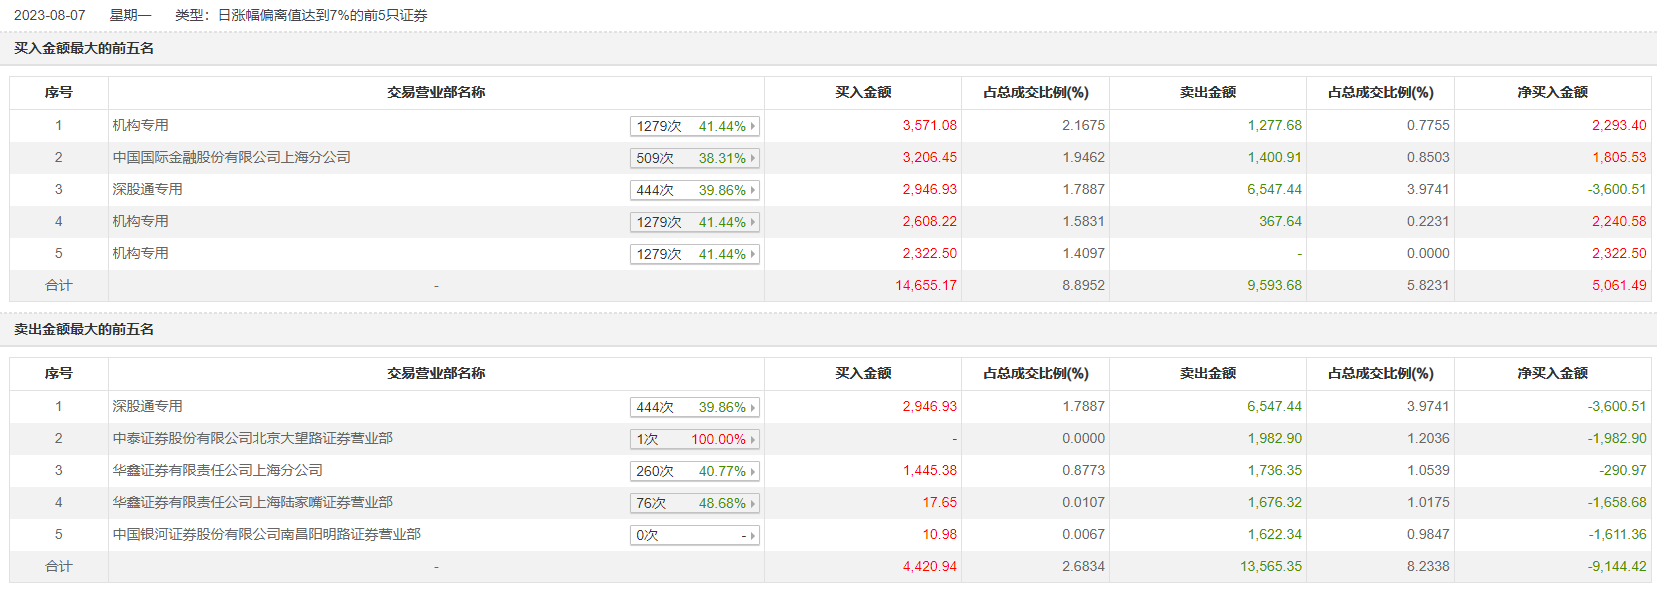This screenshot has width=1657, height=590.
Task: Open the 机构专用 link in buy row 1
Action: [140, 125]
